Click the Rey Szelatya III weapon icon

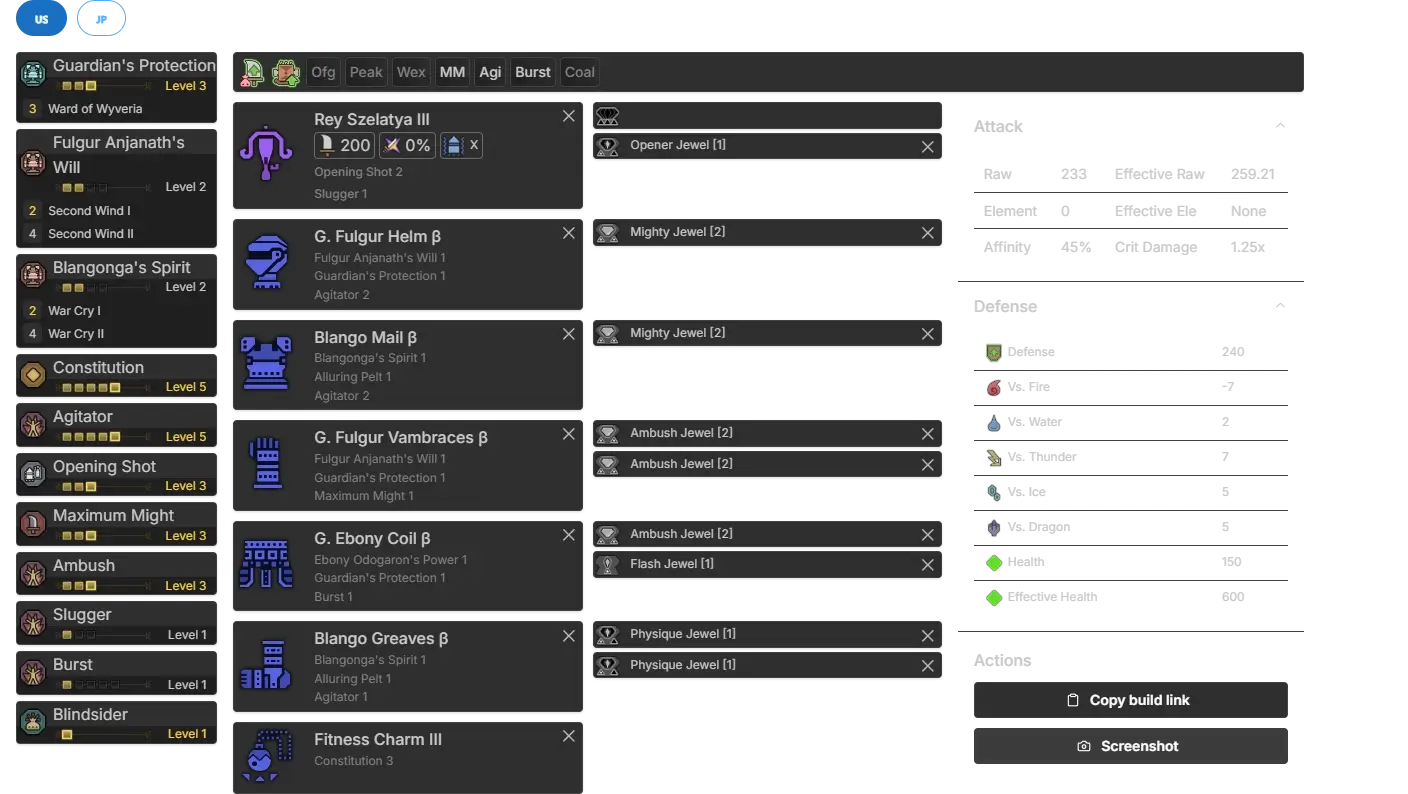pos(266,154)
